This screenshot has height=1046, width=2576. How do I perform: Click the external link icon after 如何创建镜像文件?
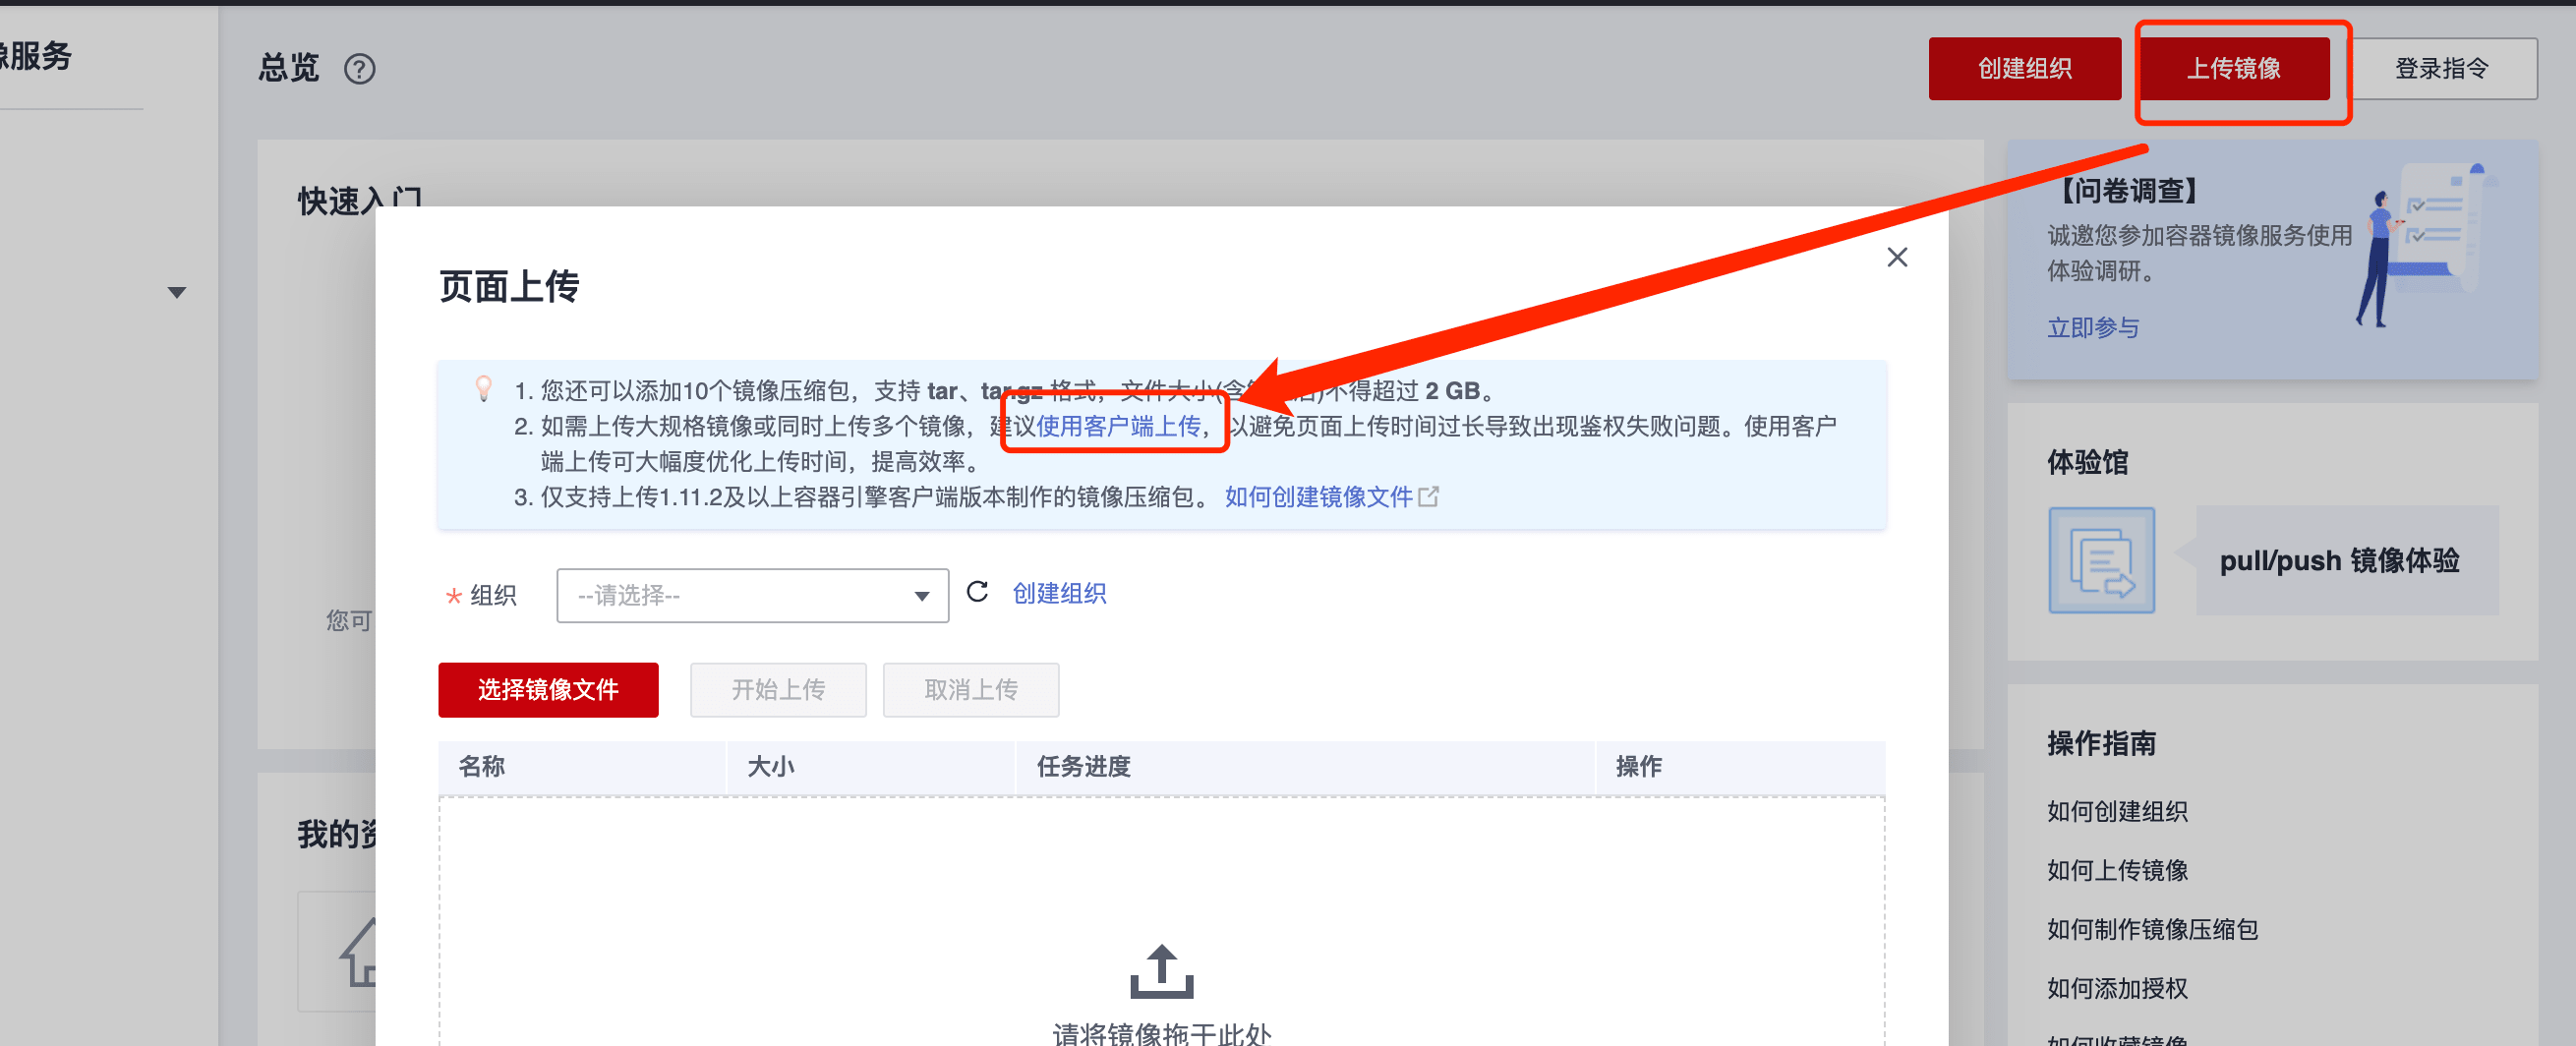1429,497
